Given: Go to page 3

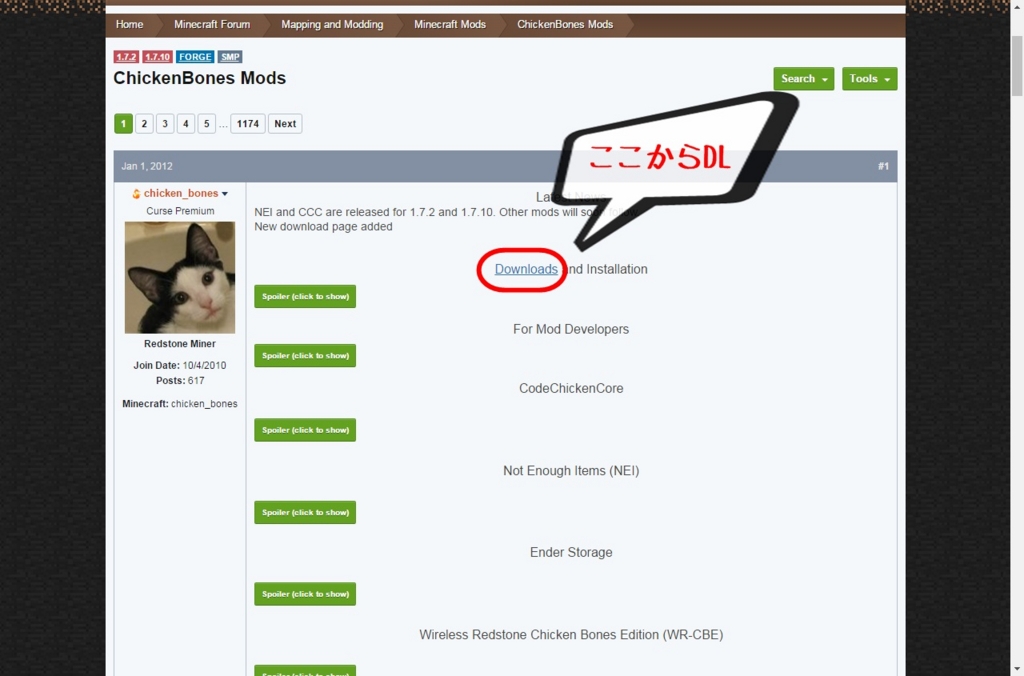Looking at the screenshot, I should 165,123.
